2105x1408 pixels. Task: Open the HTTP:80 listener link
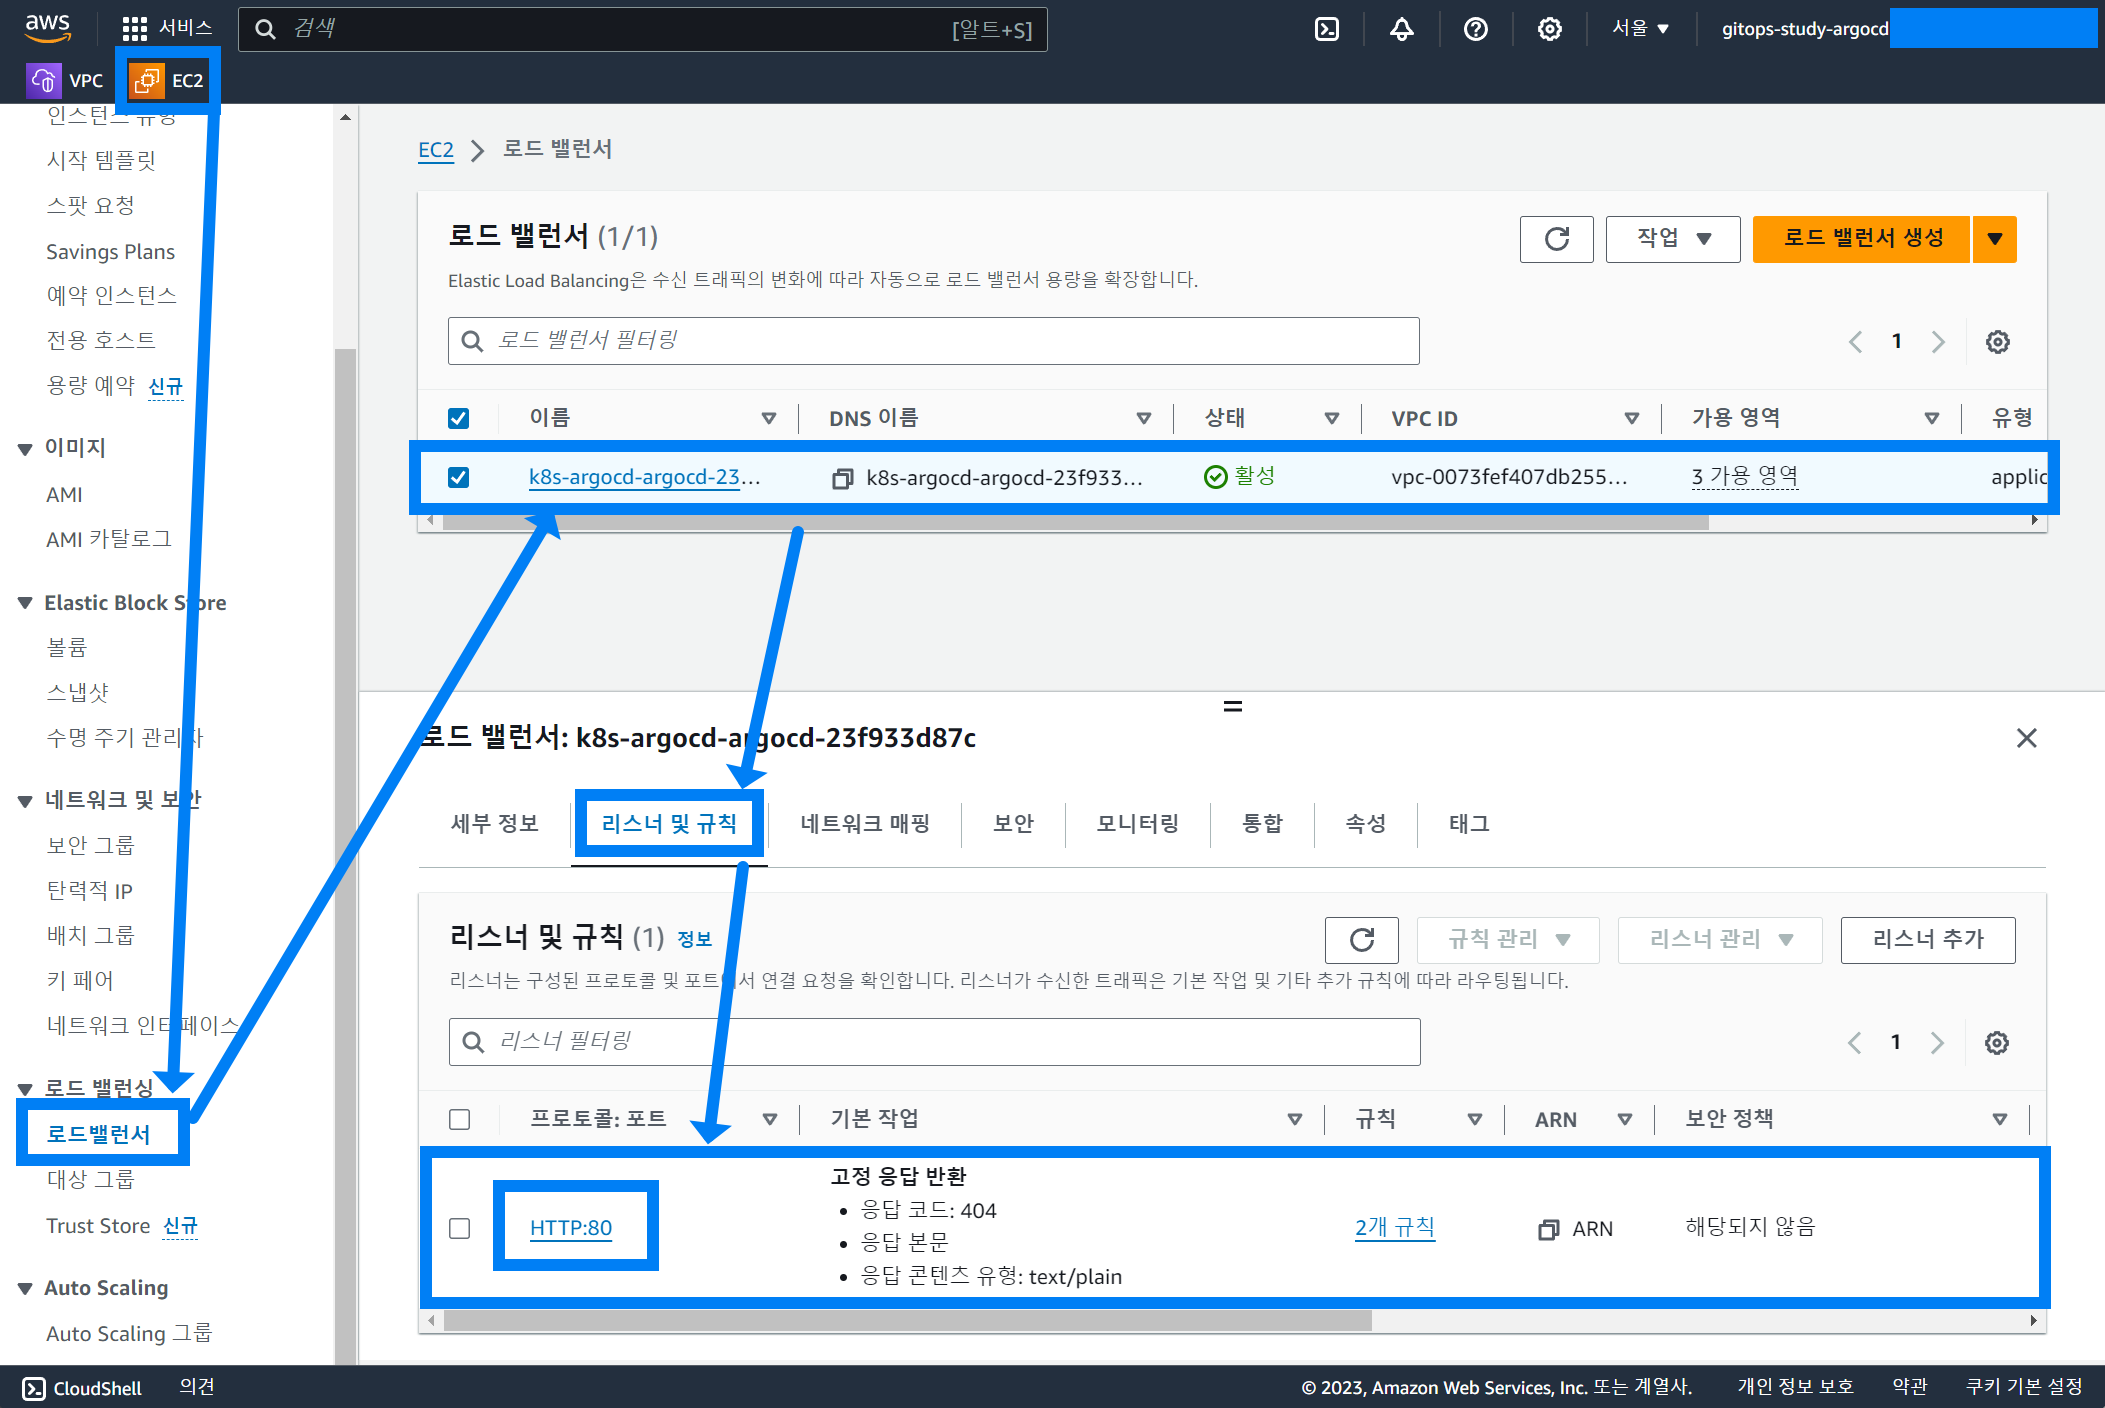click(570, 1228)
